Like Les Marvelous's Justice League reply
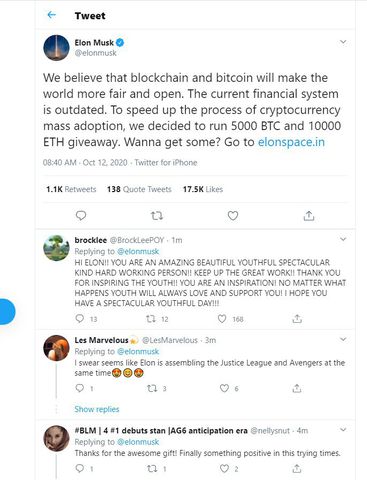Screen dimensions: 367x480 click(224, 388)
